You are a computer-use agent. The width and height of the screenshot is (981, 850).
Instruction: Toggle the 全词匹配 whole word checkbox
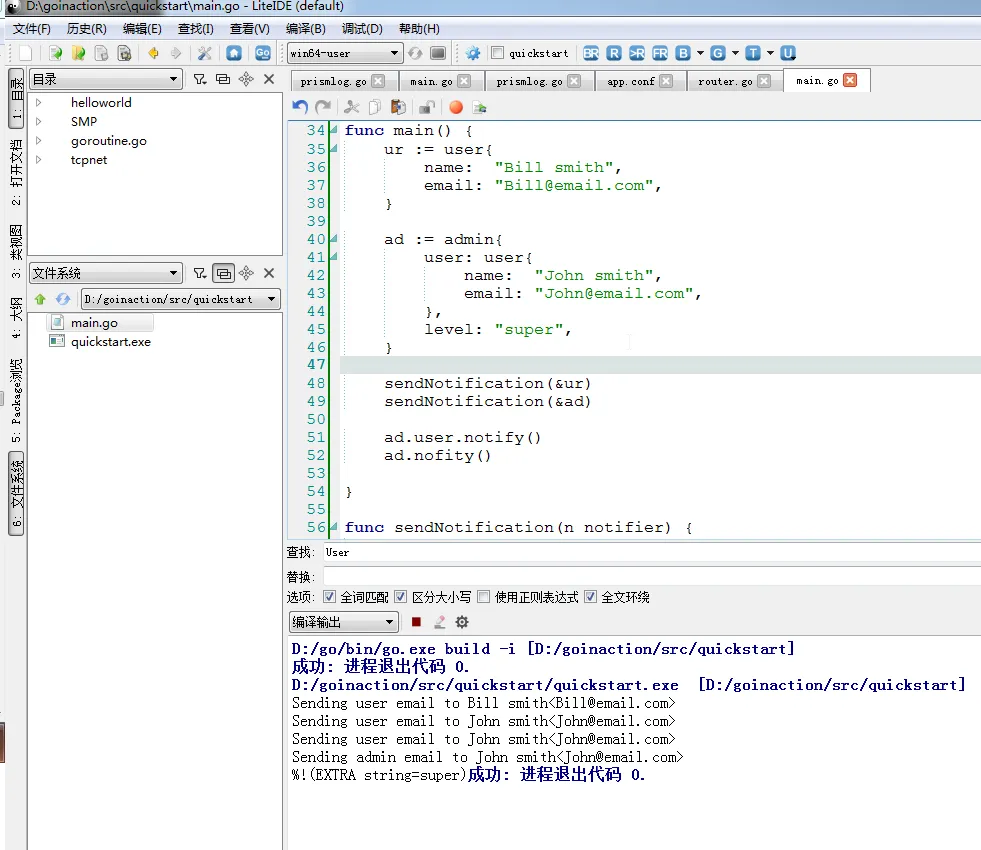tap(329, 597)
